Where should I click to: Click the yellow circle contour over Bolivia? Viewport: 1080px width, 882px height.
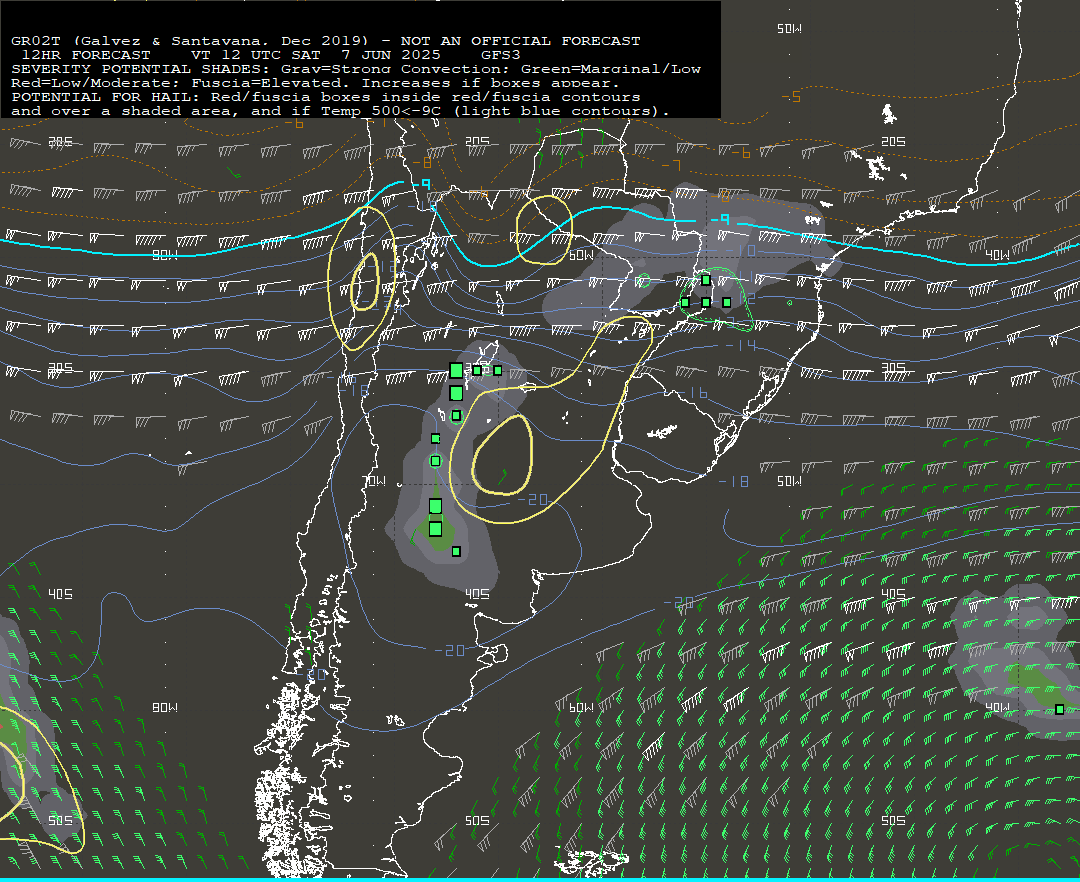[544, 230]
